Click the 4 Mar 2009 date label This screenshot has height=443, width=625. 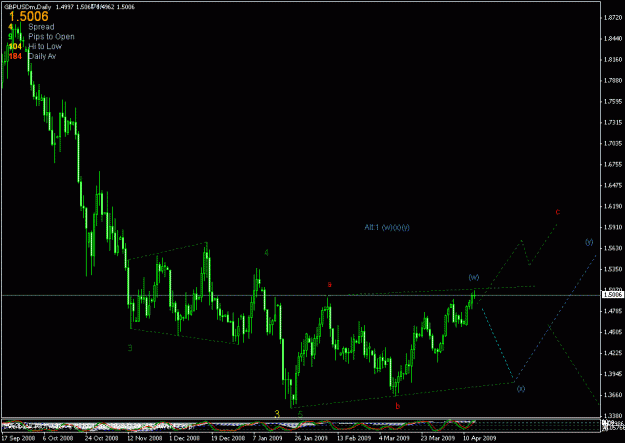(394, 438)
